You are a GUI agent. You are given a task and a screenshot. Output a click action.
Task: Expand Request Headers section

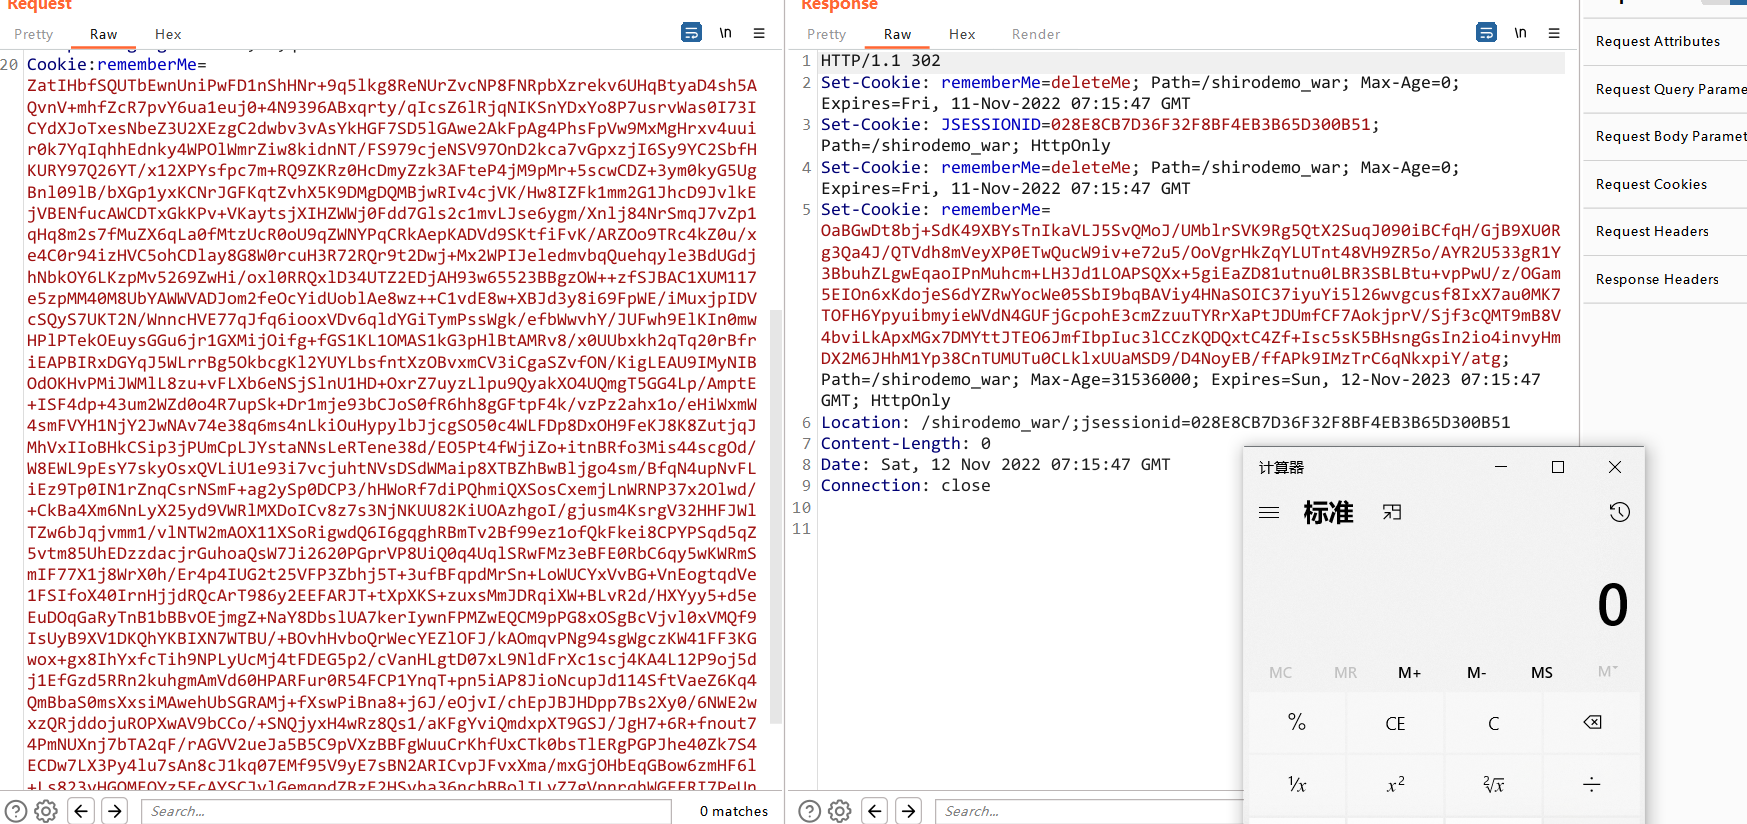1665,231
